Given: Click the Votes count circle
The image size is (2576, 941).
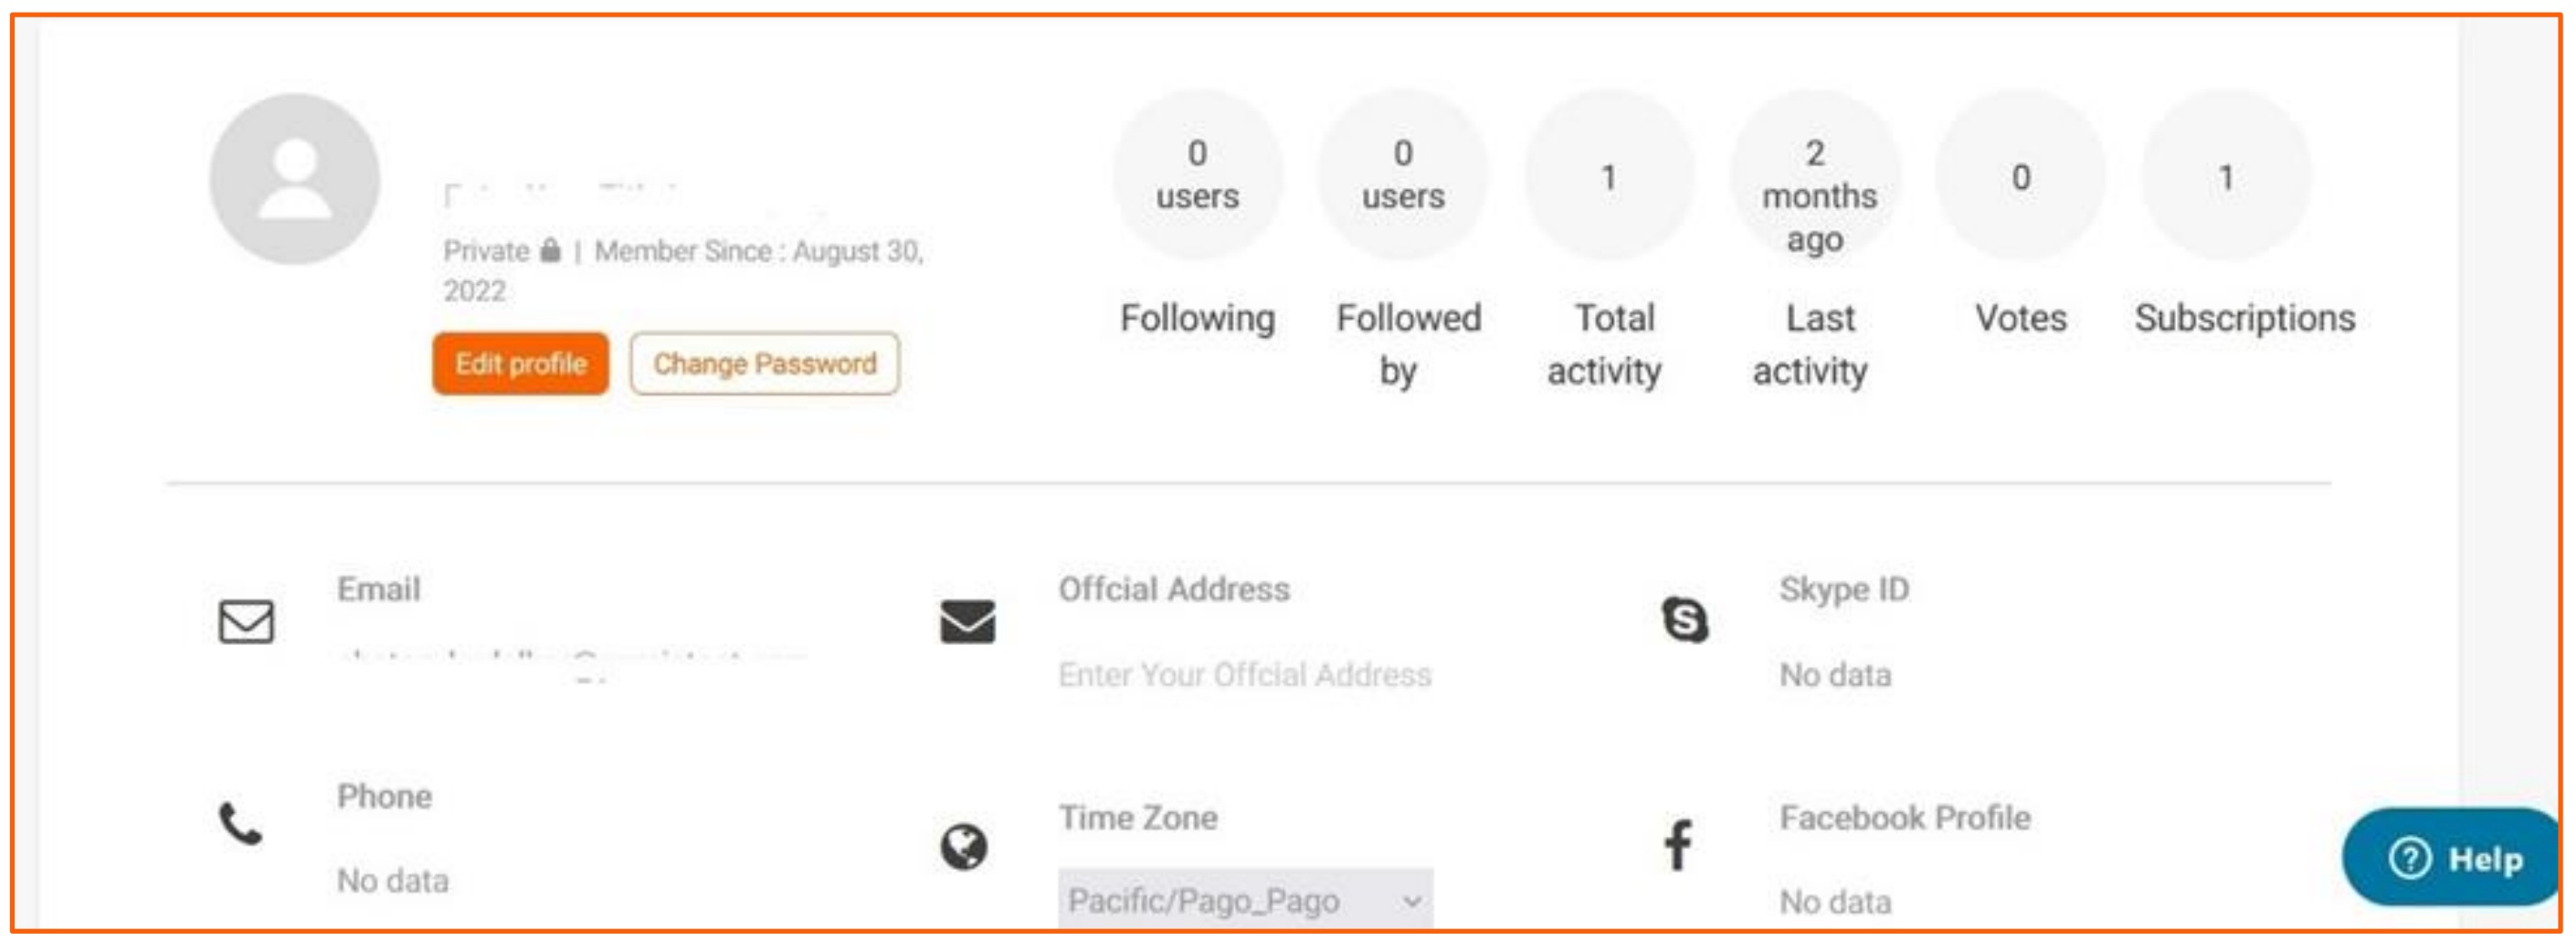Looking at the screenshot, I should 2021,176.
